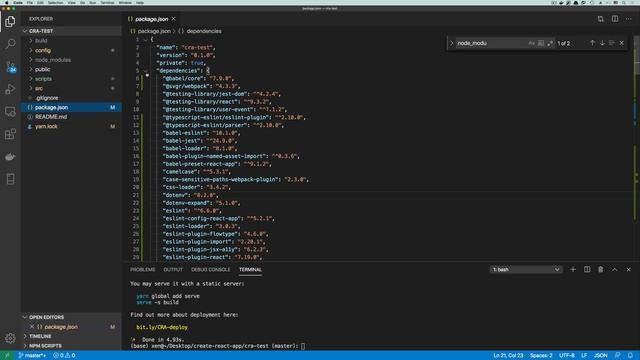Click Ln 21, Col 23 in status bar
The image size is (640, 360).
click(x=508, y=356)
